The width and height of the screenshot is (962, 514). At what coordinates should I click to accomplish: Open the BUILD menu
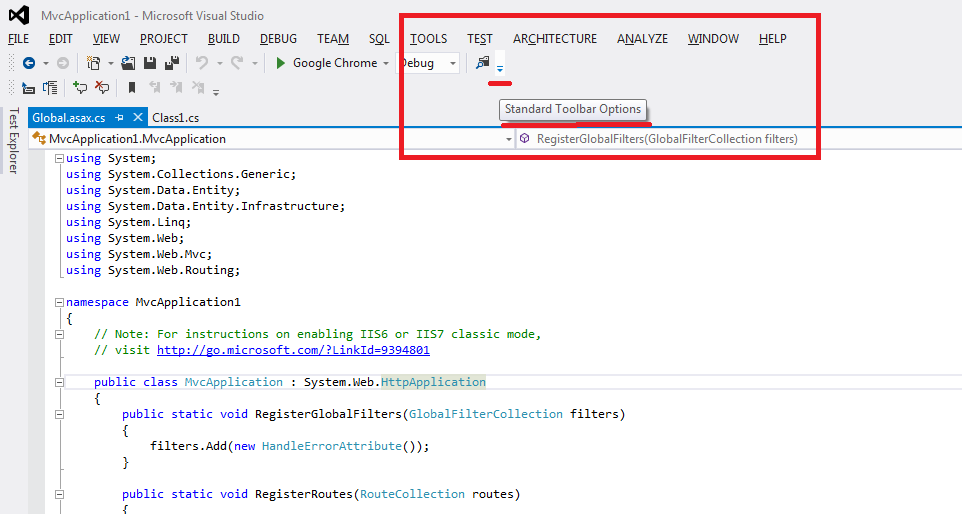224,39
